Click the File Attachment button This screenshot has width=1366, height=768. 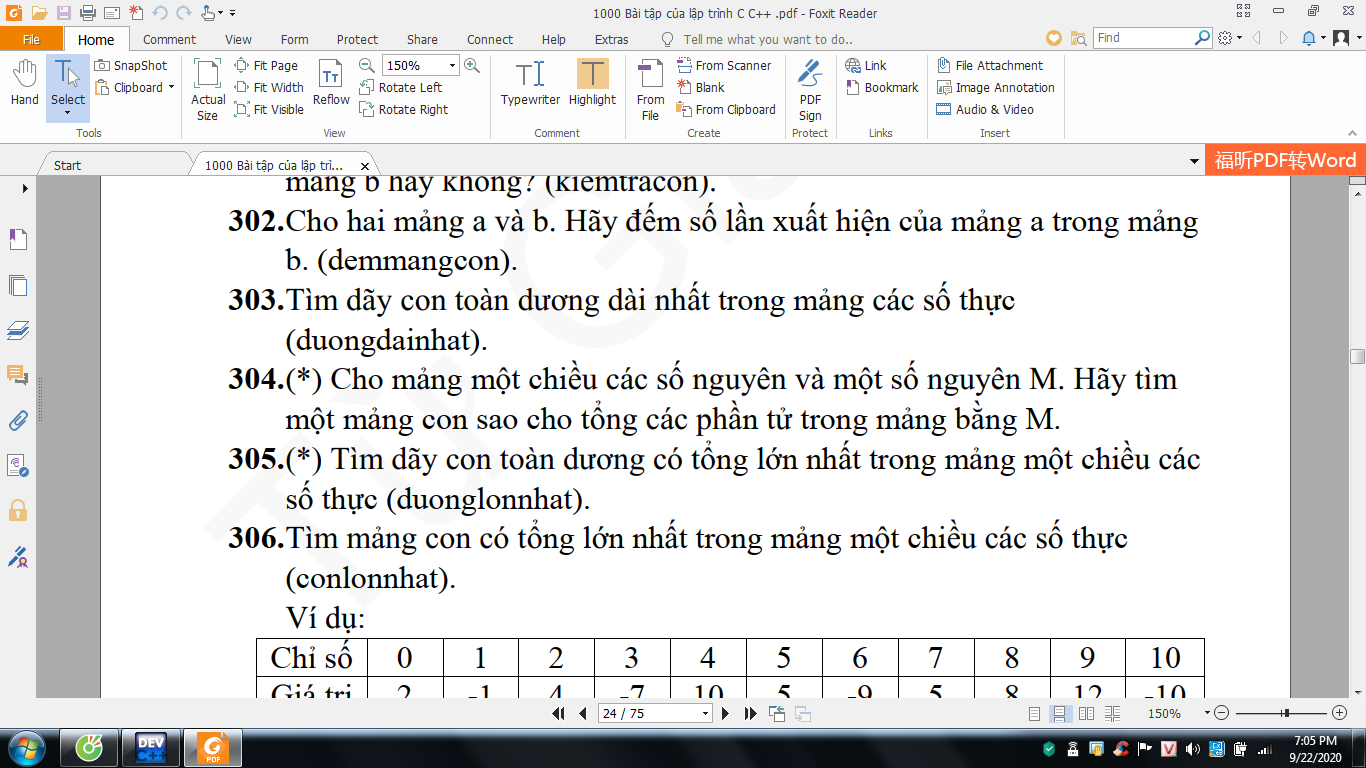click(x=989, y=65)
